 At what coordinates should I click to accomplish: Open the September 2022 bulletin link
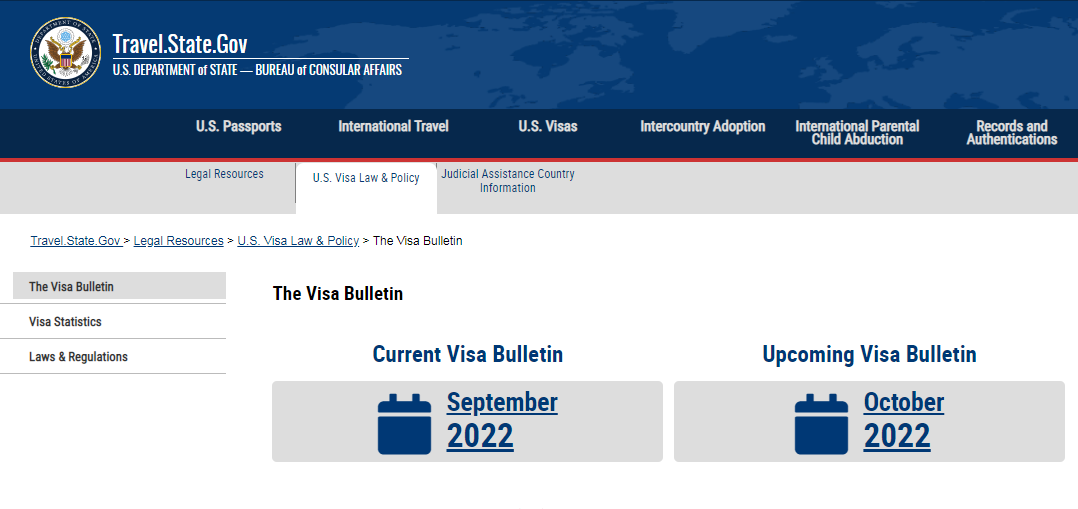(x=502, y=419)
